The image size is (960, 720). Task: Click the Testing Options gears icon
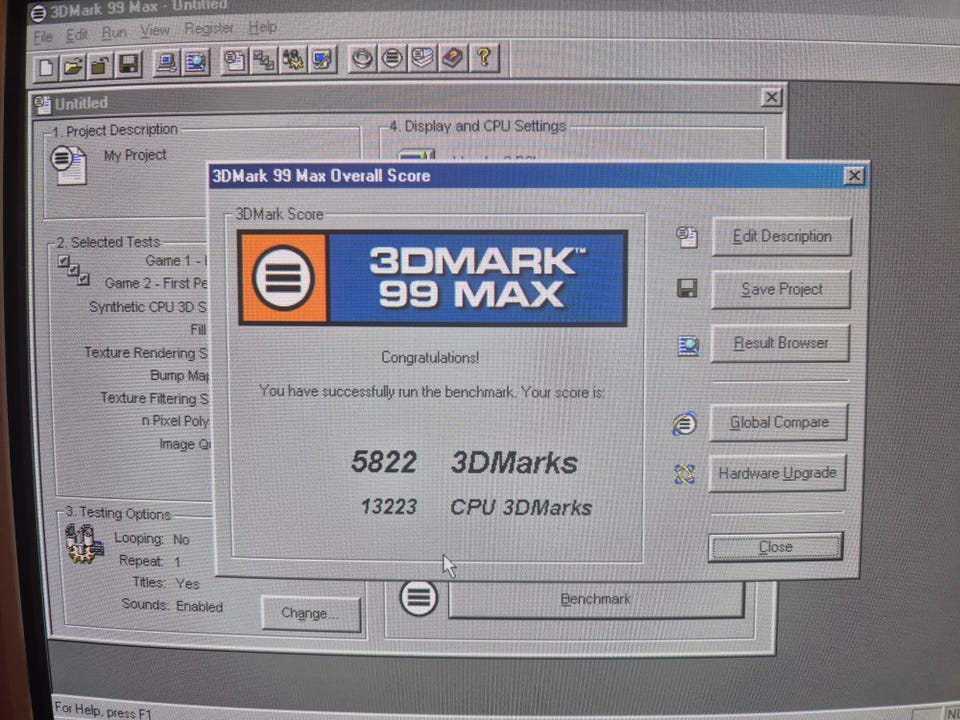(x=83, y=543)
